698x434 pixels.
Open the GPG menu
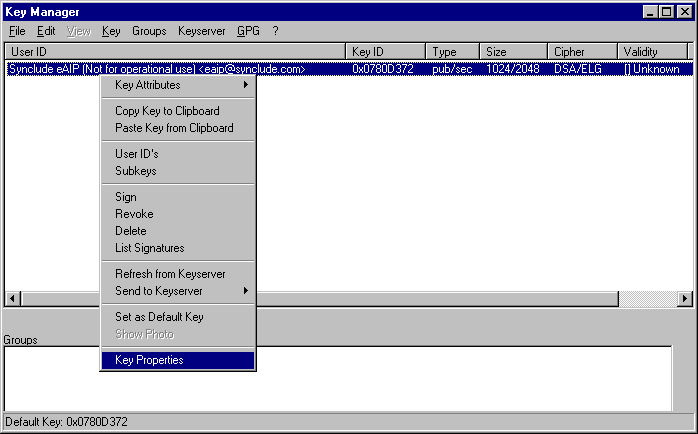pos(248,31)
